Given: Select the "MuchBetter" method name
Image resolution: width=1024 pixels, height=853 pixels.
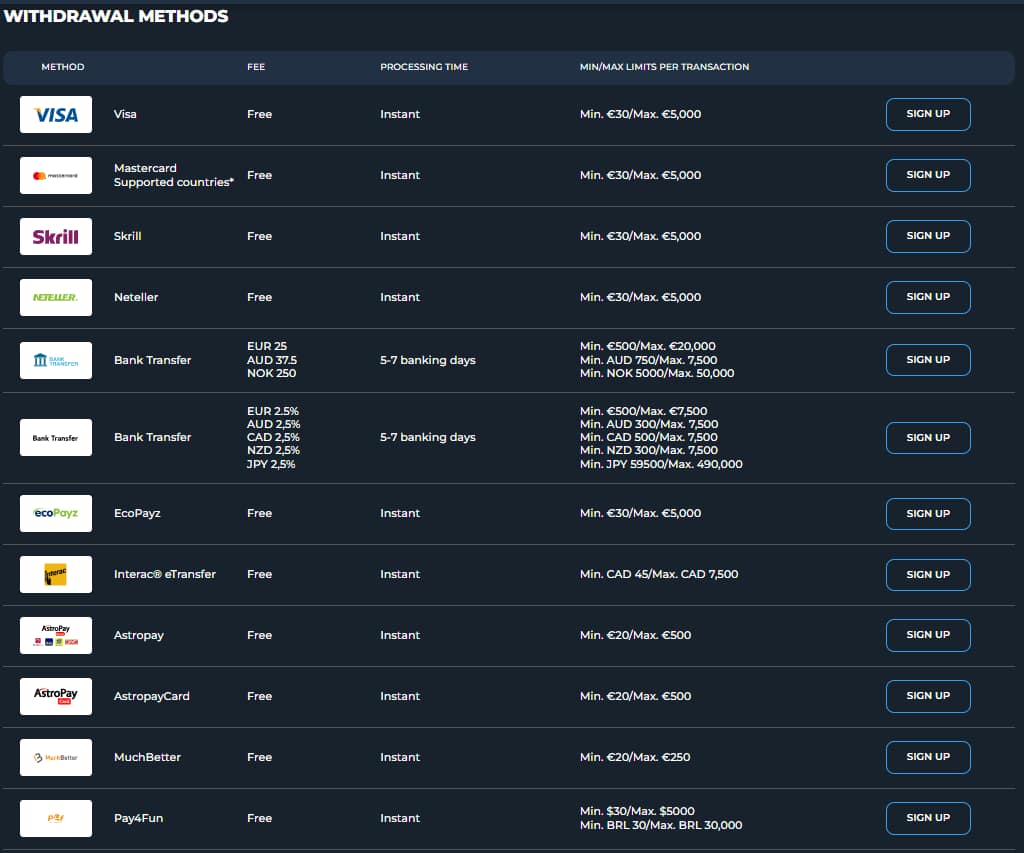Looking at the screenshot, I should [147, 757].
